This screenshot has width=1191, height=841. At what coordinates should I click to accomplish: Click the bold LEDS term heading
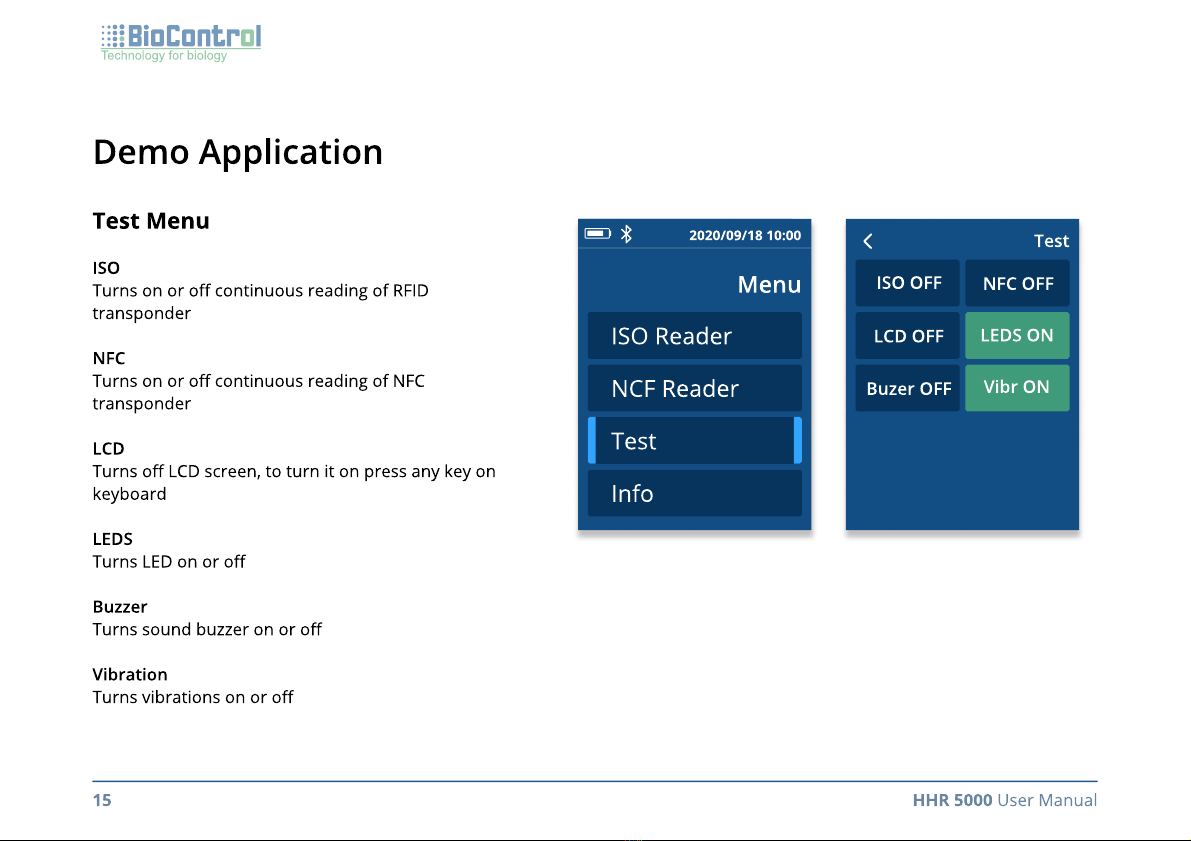112,539
